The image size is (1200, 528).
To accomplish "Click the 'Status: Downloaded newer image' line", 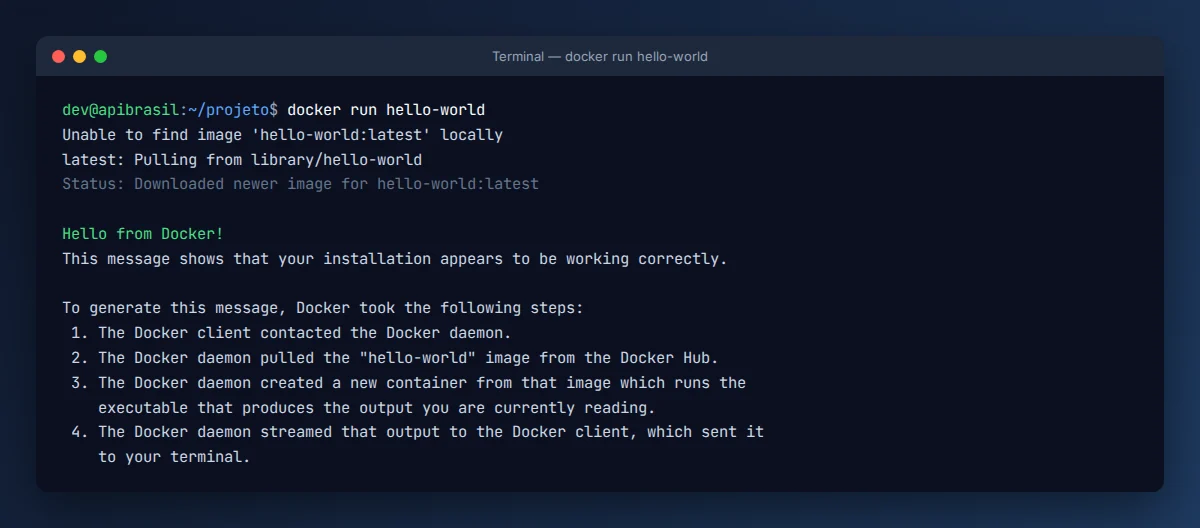I will pyautogui.click(x=301, y=184).
